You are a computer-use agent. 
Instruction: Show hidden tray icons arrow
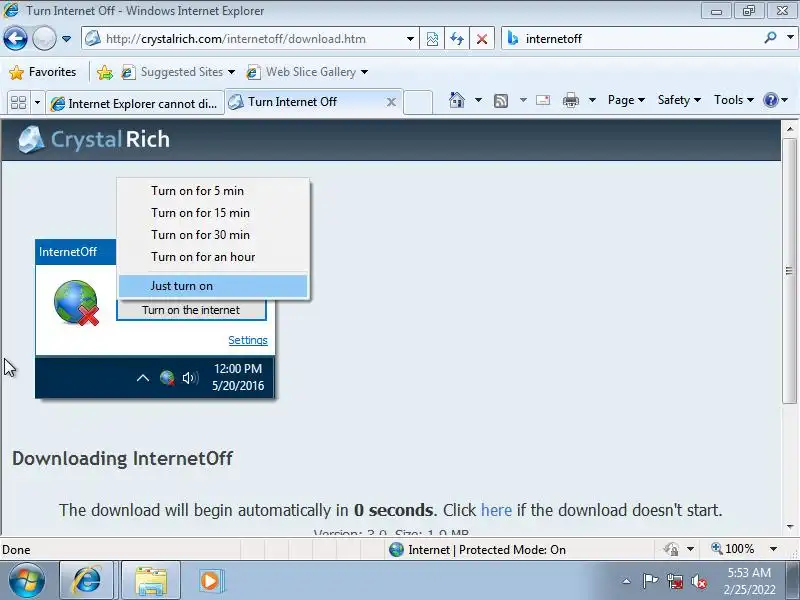pyautogui.click(x=627, y=581)
